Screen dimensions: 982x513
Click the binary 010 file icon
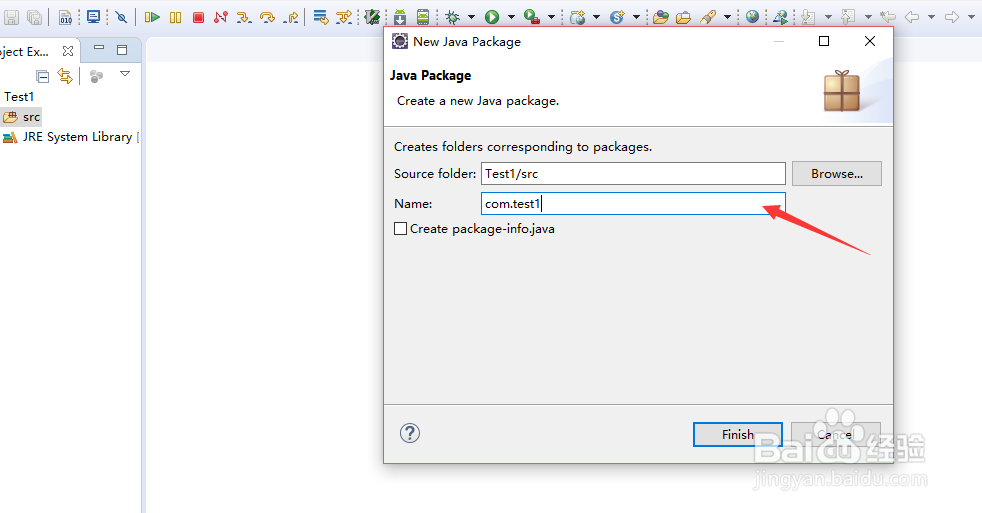coord(65,17)
